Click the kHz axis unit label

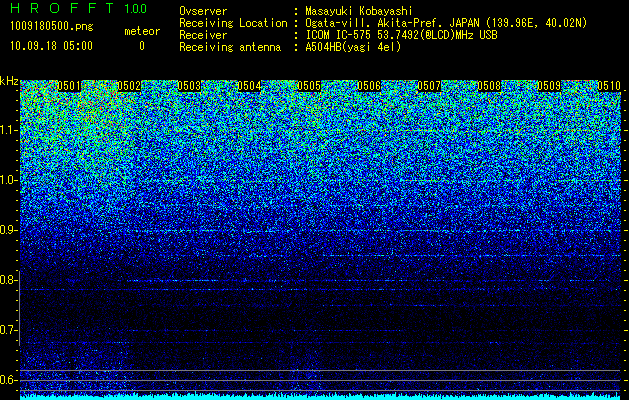click(x=9, y=81)
